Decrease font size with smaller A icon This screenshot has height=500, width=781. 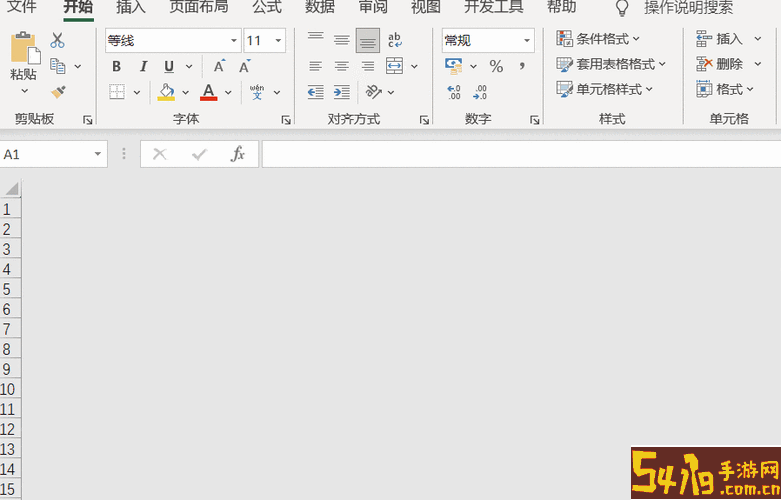pyautogui.click(x=245, y=66)
